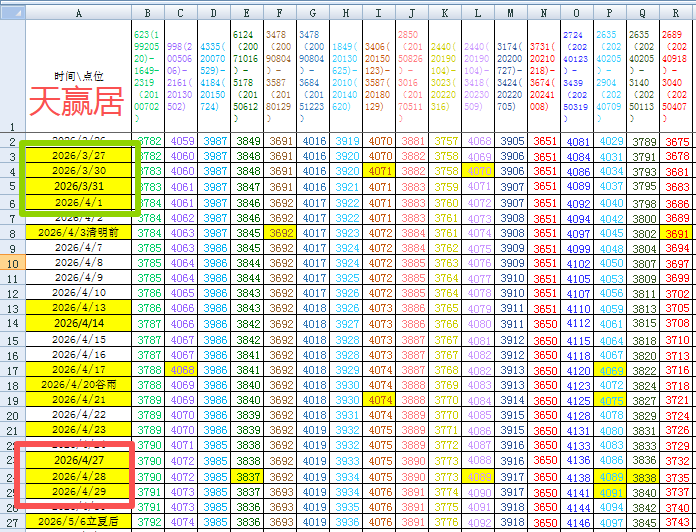Click the 时间\点位 header cell
Image resolution: width=696 pixels, height=532 pixels.
[79, 76]
